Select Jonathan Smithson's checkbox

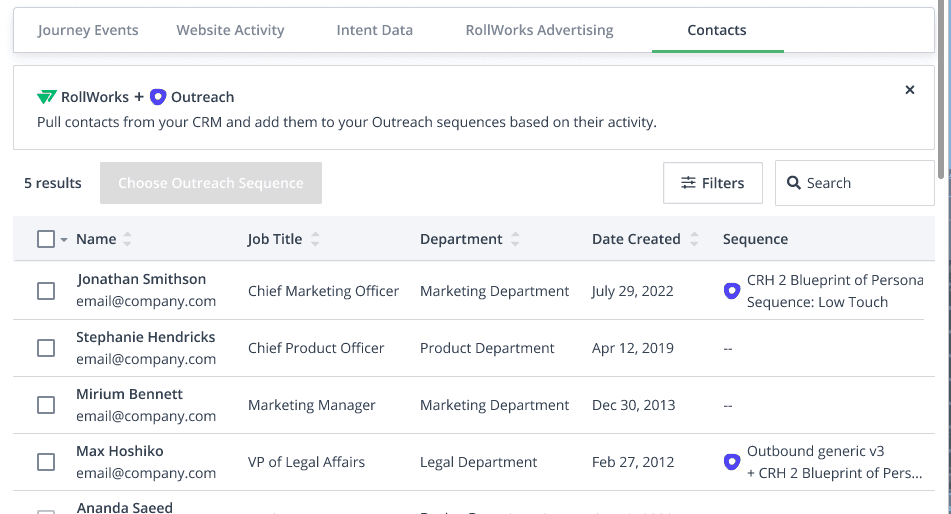(x=46, y=291)
